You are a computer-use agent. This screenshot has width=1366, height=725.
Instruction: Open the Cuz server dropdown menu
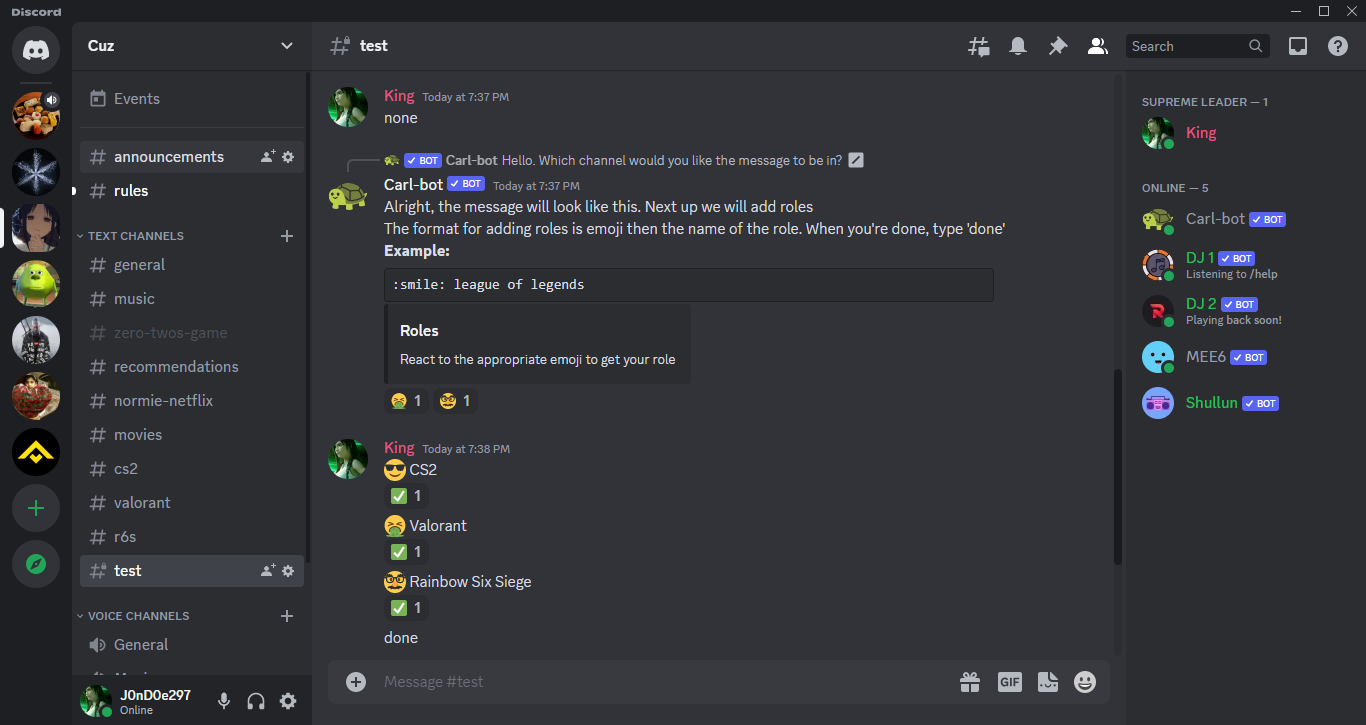pyautogui.click(x=287, y=46)
